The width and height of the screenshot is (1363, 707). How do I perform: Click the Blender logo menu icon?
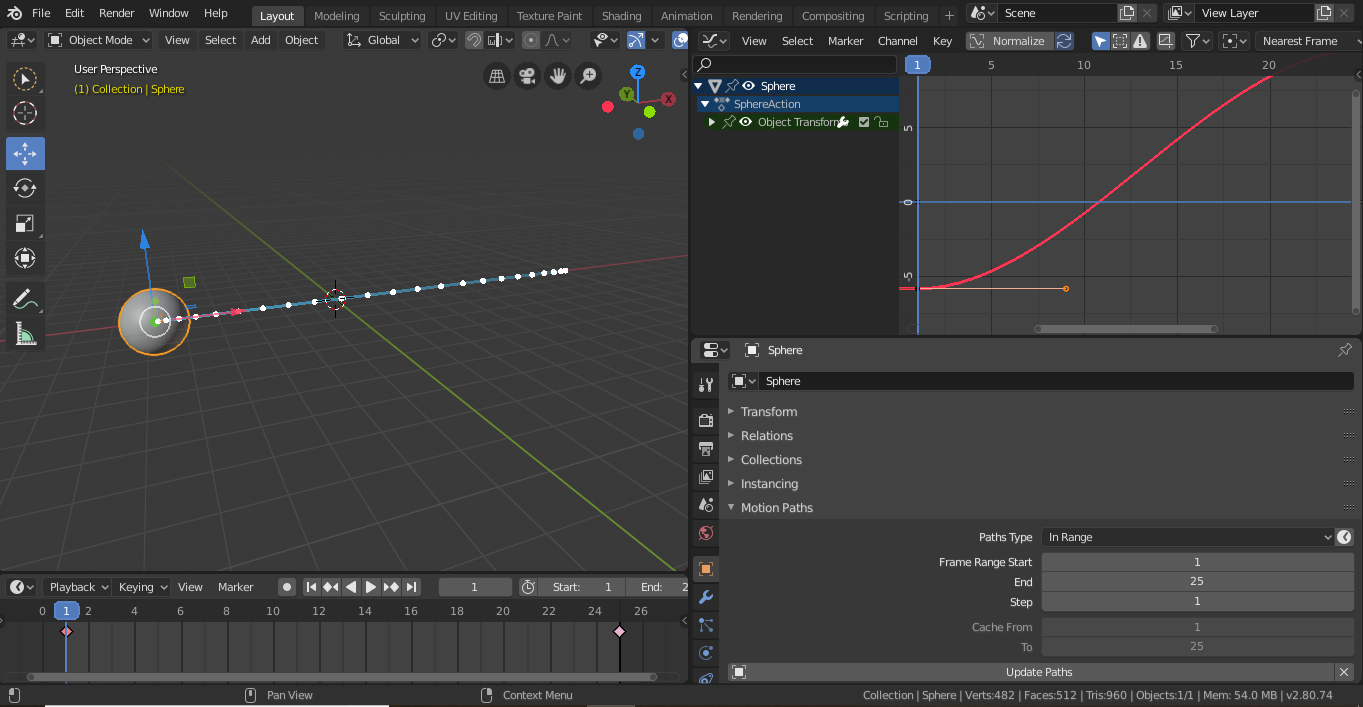14,13
